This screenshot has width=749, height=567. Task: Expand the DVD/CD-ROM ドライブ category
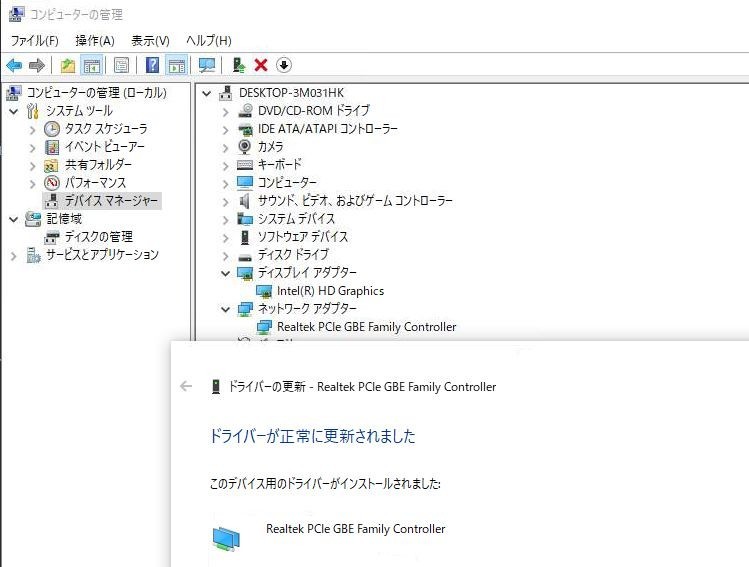[x=225, y=112]
